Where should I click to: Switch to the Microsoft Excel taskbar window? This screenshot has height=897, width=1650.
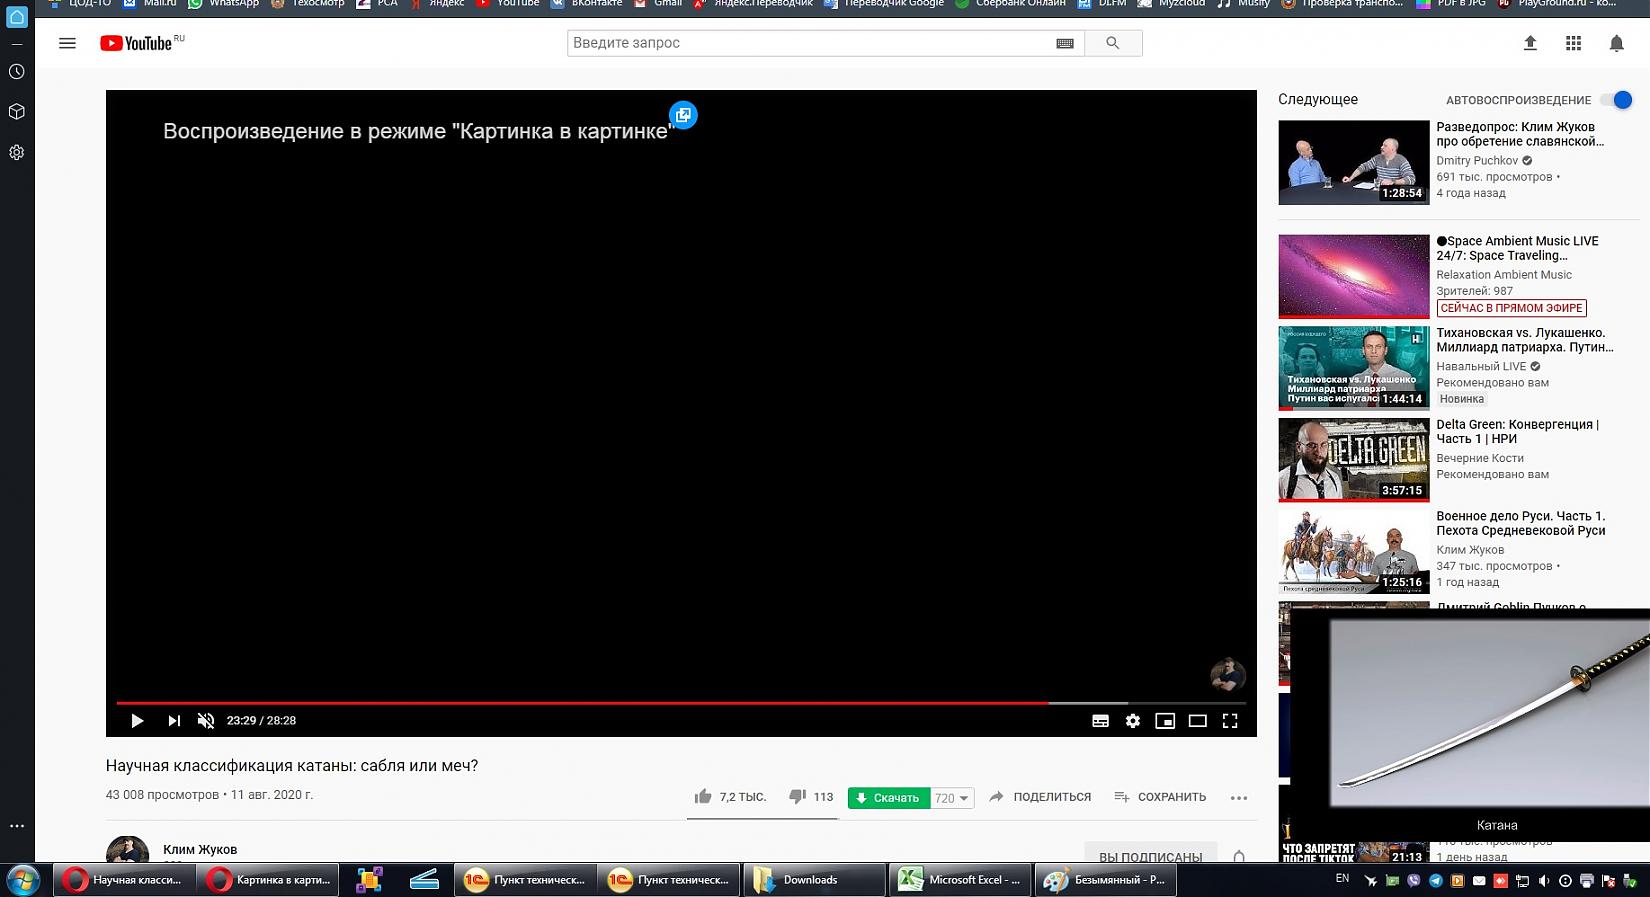959,880
